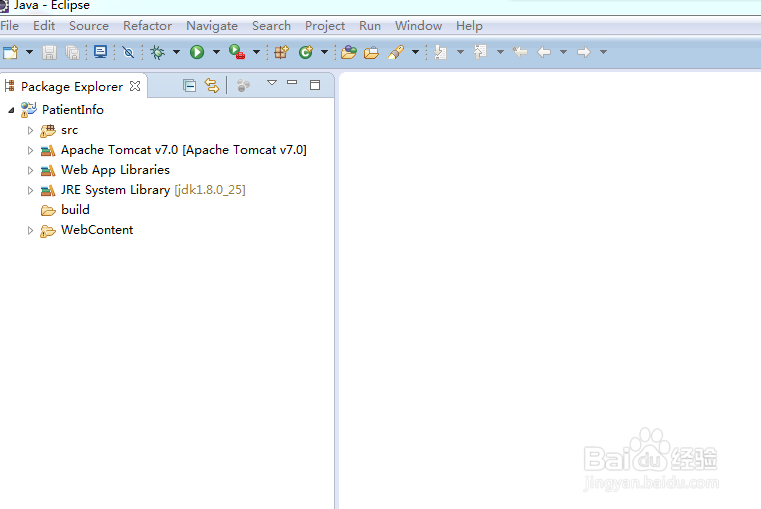
Task: Expand Web App Libraries
Action: click(30, 170)
